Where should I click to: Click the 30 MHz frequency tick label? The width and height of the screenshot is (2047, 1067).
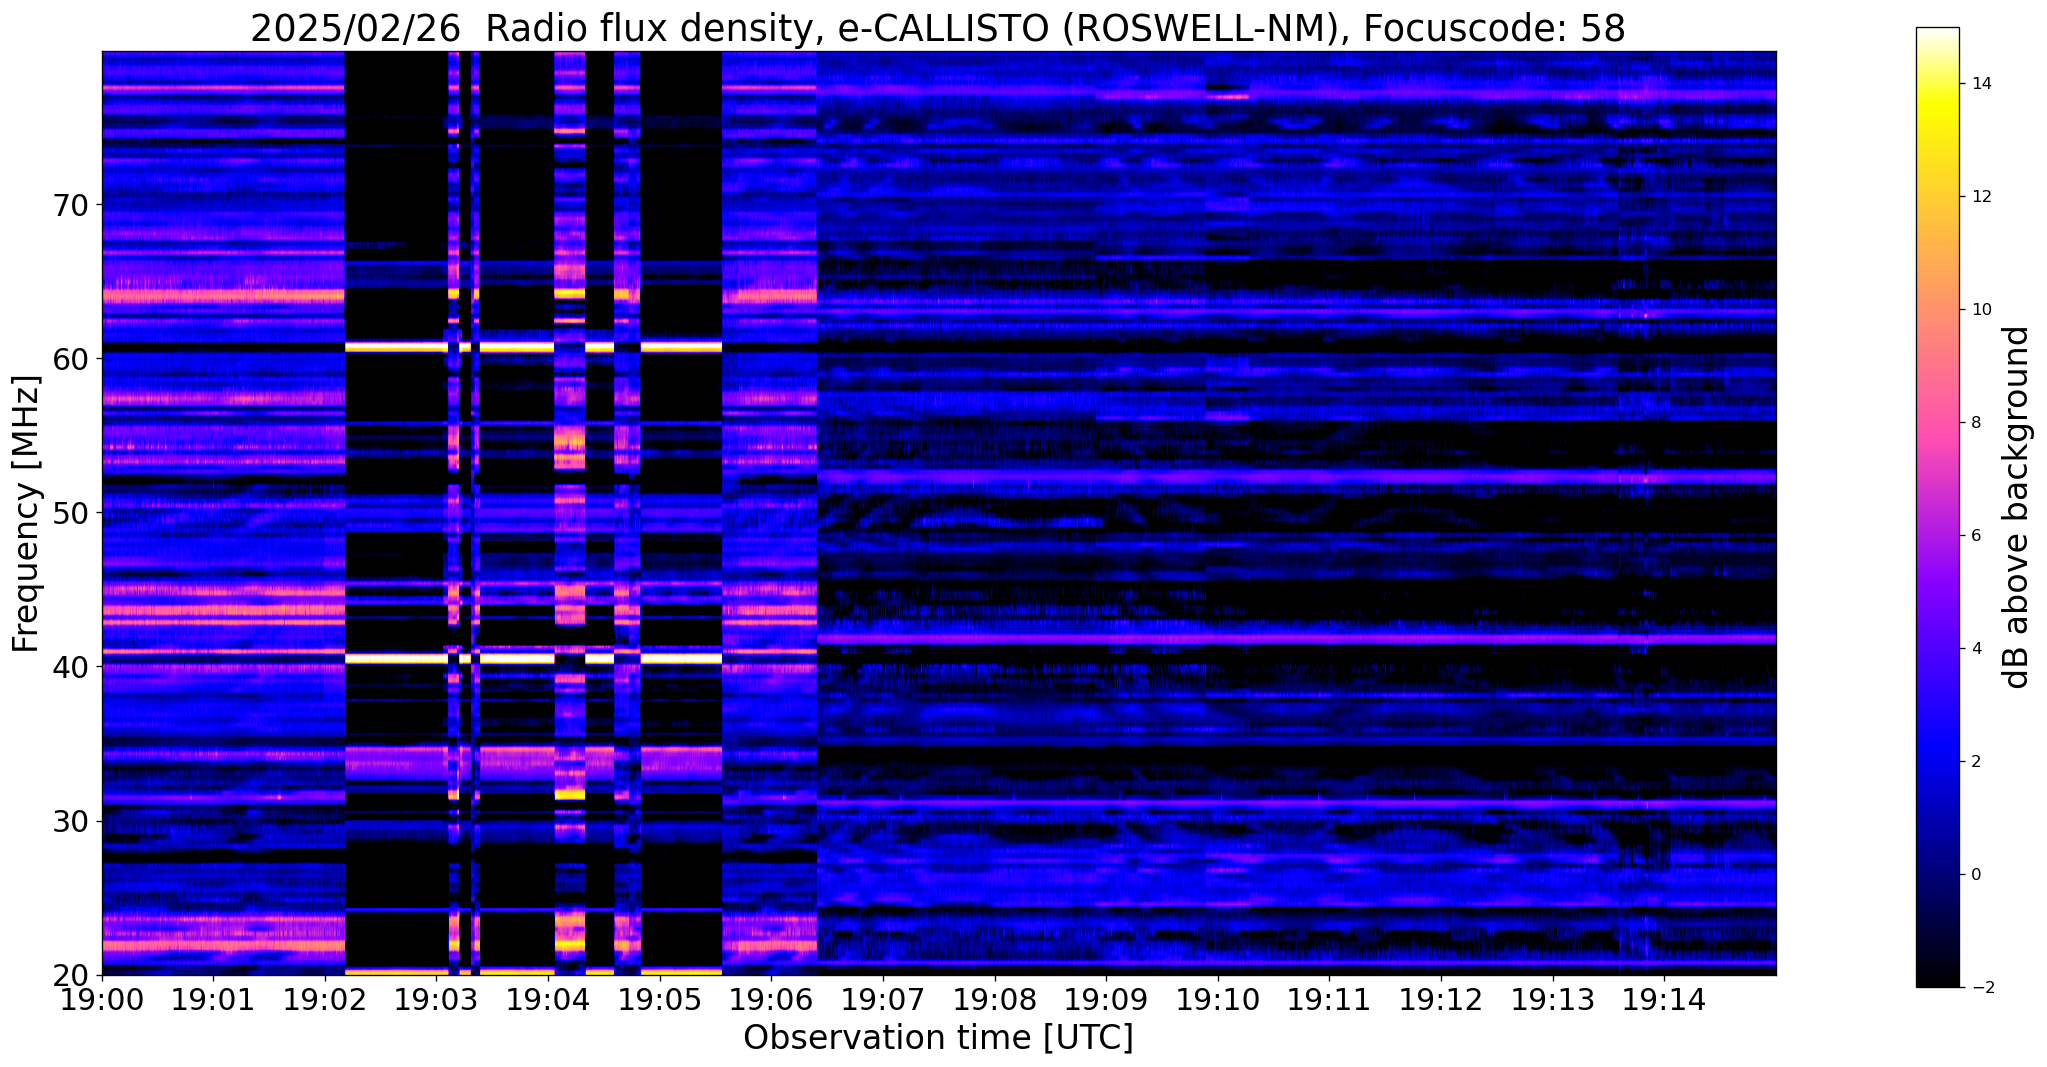coord(69,821)
